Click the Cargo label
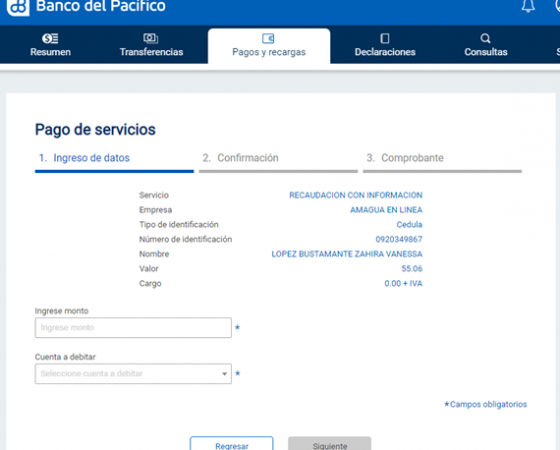 click(x=150, y=283)
